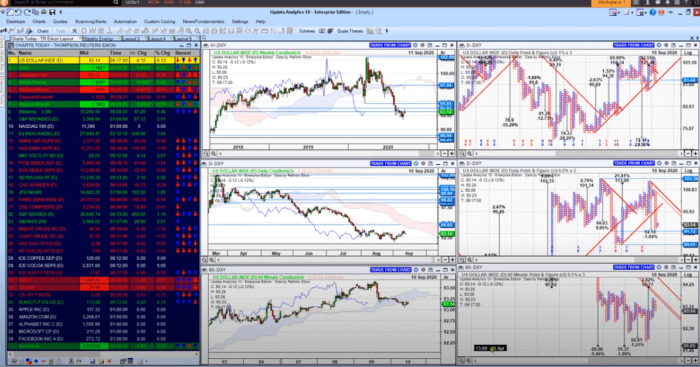Click the undo arrow icon
The image size is (700, 367).
click(x=18, y=12)
